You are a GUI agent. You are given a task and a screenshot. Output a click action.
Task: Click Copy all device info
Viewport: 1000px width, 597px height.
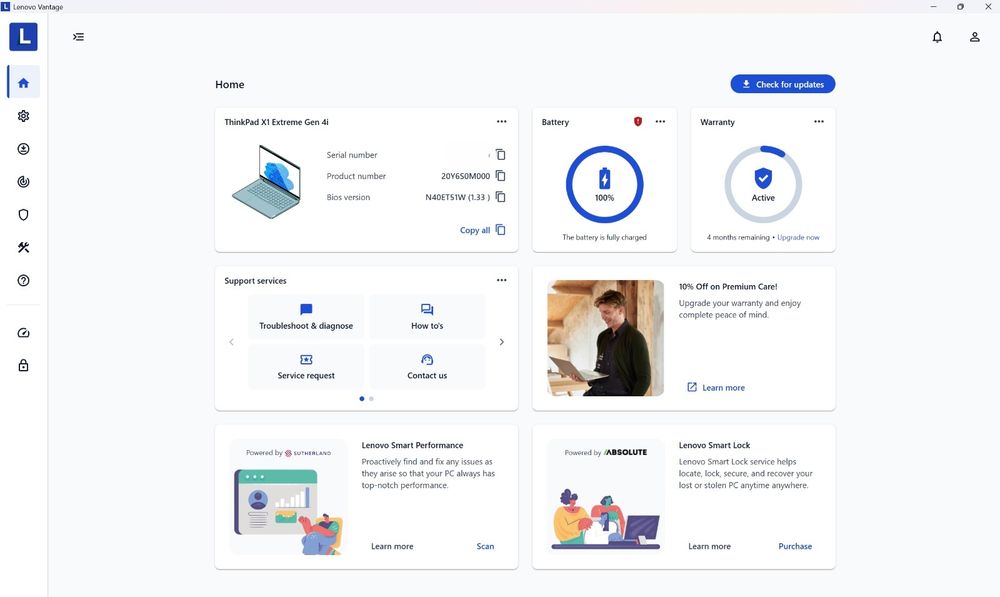coord(483,230)
